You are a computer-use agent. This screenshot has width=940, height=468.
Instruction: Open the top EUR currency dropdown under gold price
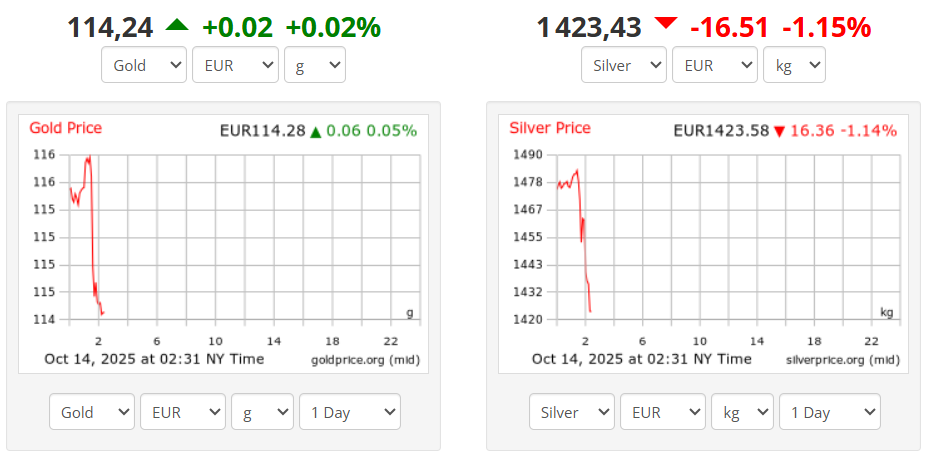(235, 66)
